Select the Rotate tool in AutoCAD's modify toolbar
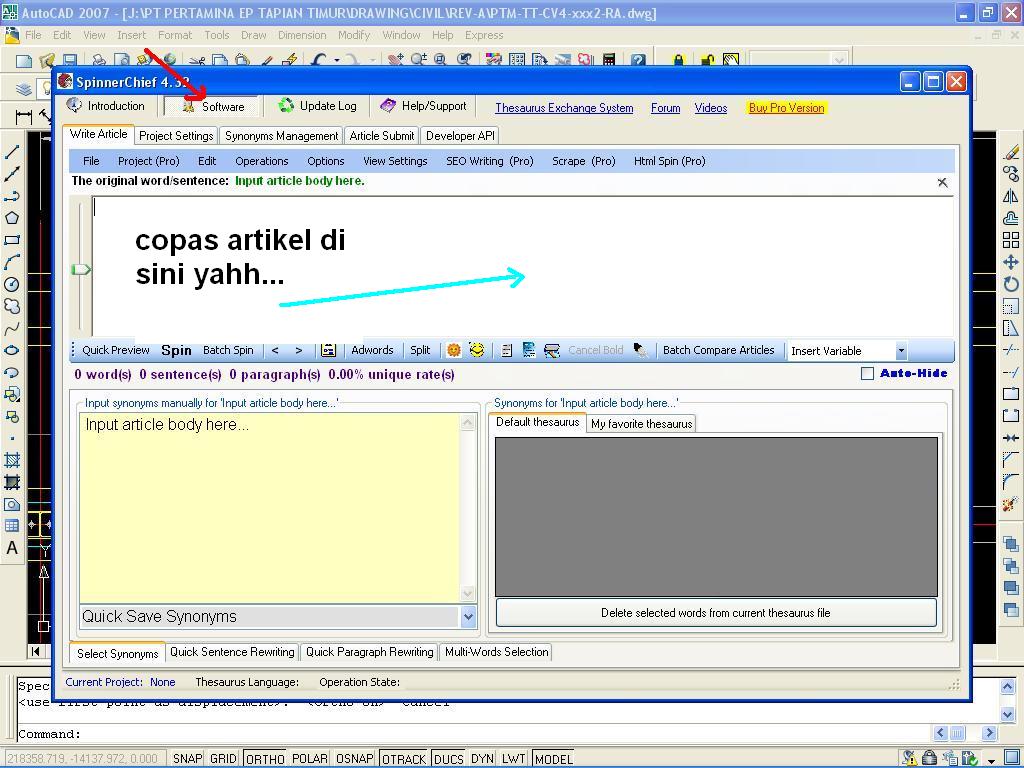The height and width of the screenshot is (768, 1024). [1011, 284]
